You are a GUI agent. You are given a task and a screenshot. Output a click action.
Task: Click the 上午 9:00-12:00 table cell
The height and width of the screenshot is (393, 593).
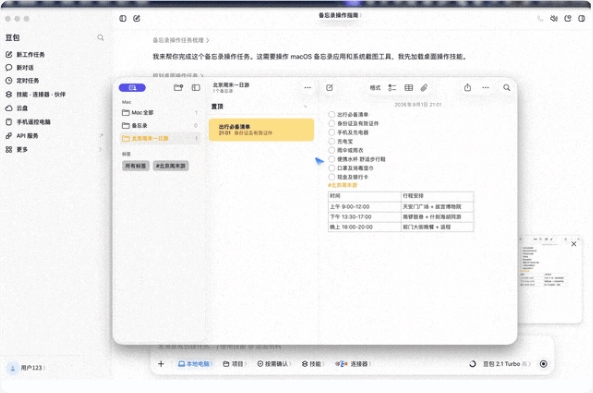click(x=364, y=207)
